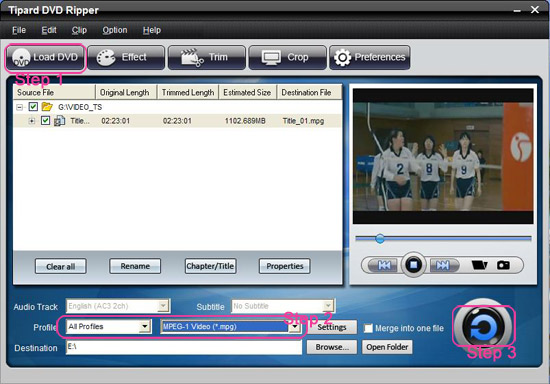The height and width of the screenshot is (384, 550).
Task: Click the Browse... button
Action: point(332,347)
